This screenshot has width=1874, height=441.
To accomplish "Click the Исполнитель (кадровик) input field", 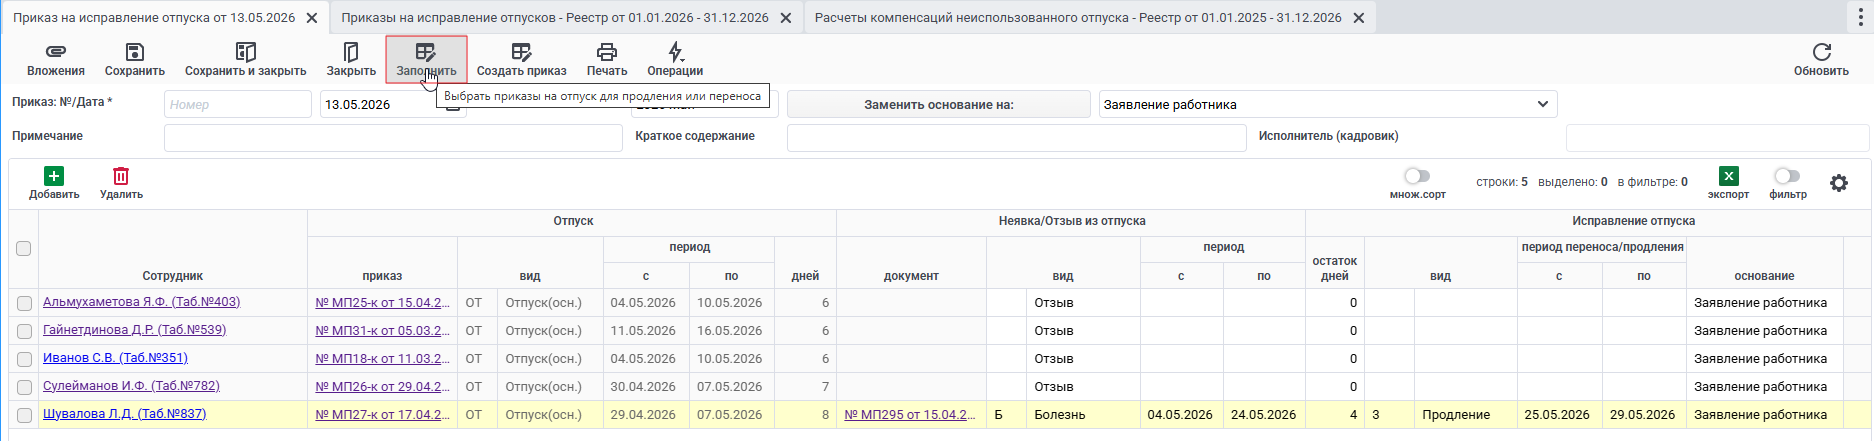I will tap(1717, 138).
